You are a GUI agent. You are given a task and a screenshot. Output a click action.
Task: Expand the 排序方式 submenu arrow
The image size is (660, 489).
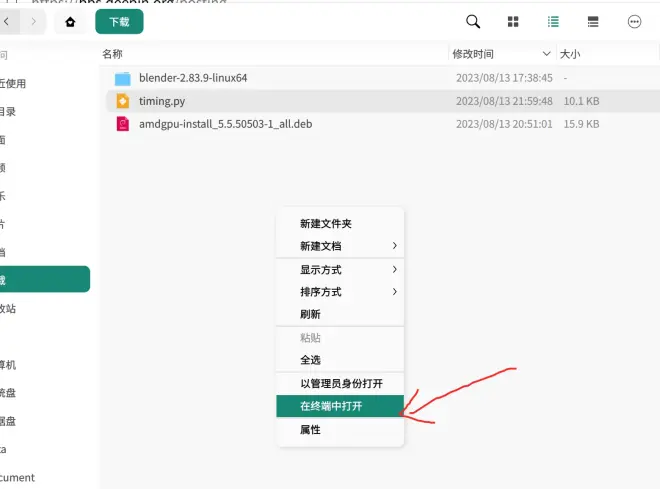coord(394,292)
